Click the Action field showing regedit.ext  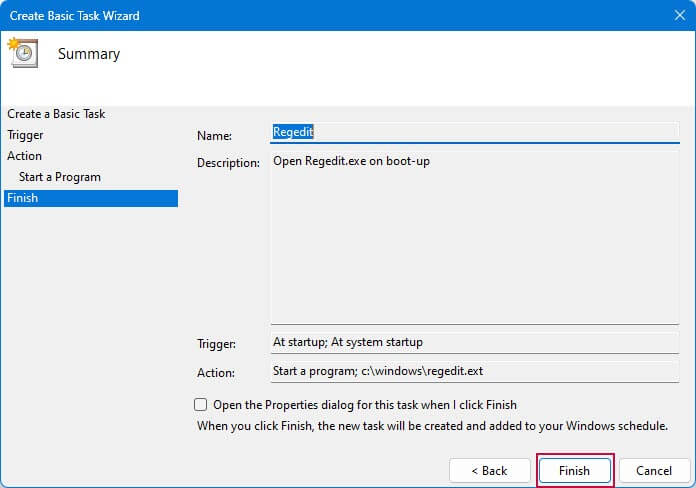click(x=475, y=371)
